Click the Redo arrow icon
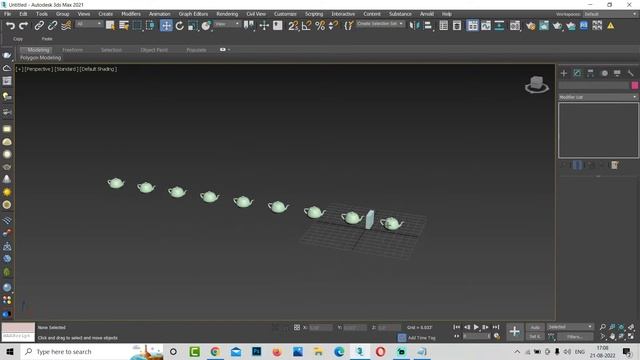Screen dimensions: 640x360 pyautogui.click(x=24, y=26)
